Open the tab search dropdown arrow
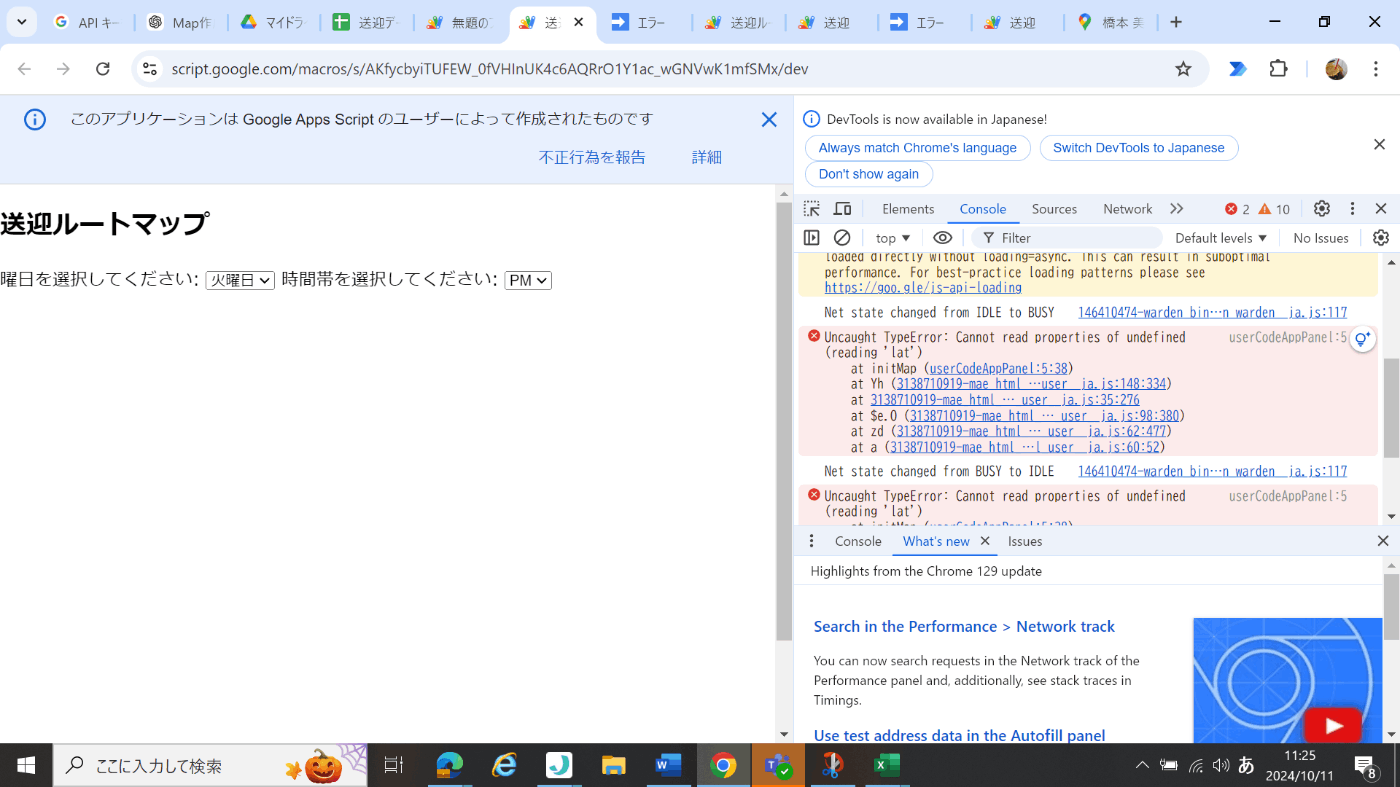1400x787 pixels. click(21, 22)
